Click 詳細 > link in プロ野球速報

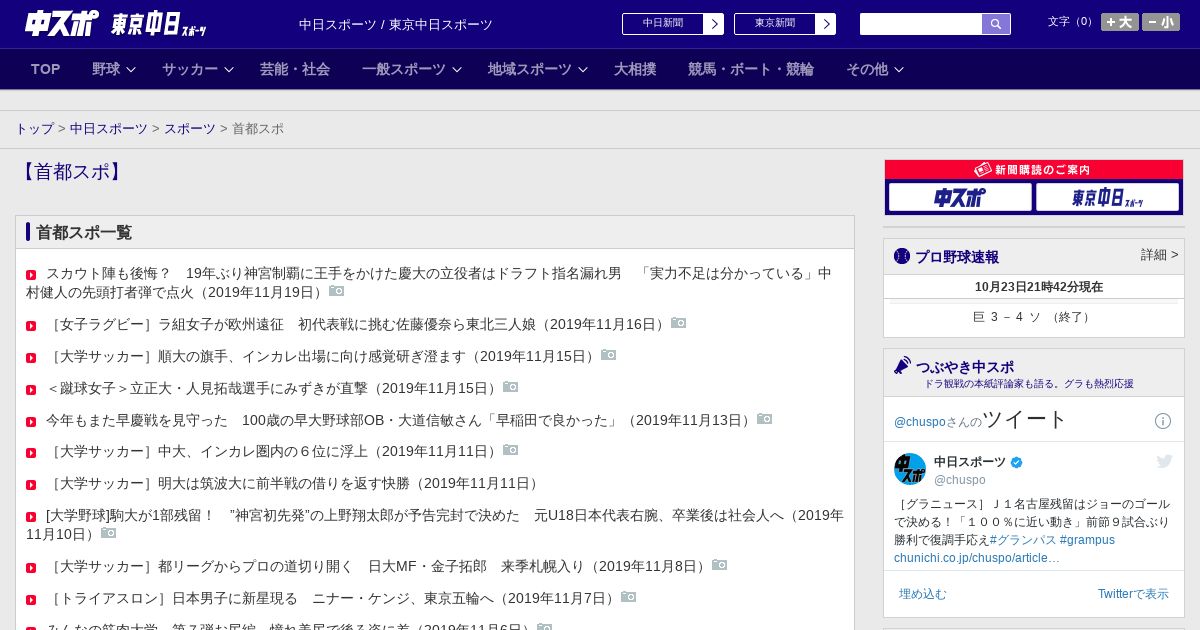coord(1160,255)
